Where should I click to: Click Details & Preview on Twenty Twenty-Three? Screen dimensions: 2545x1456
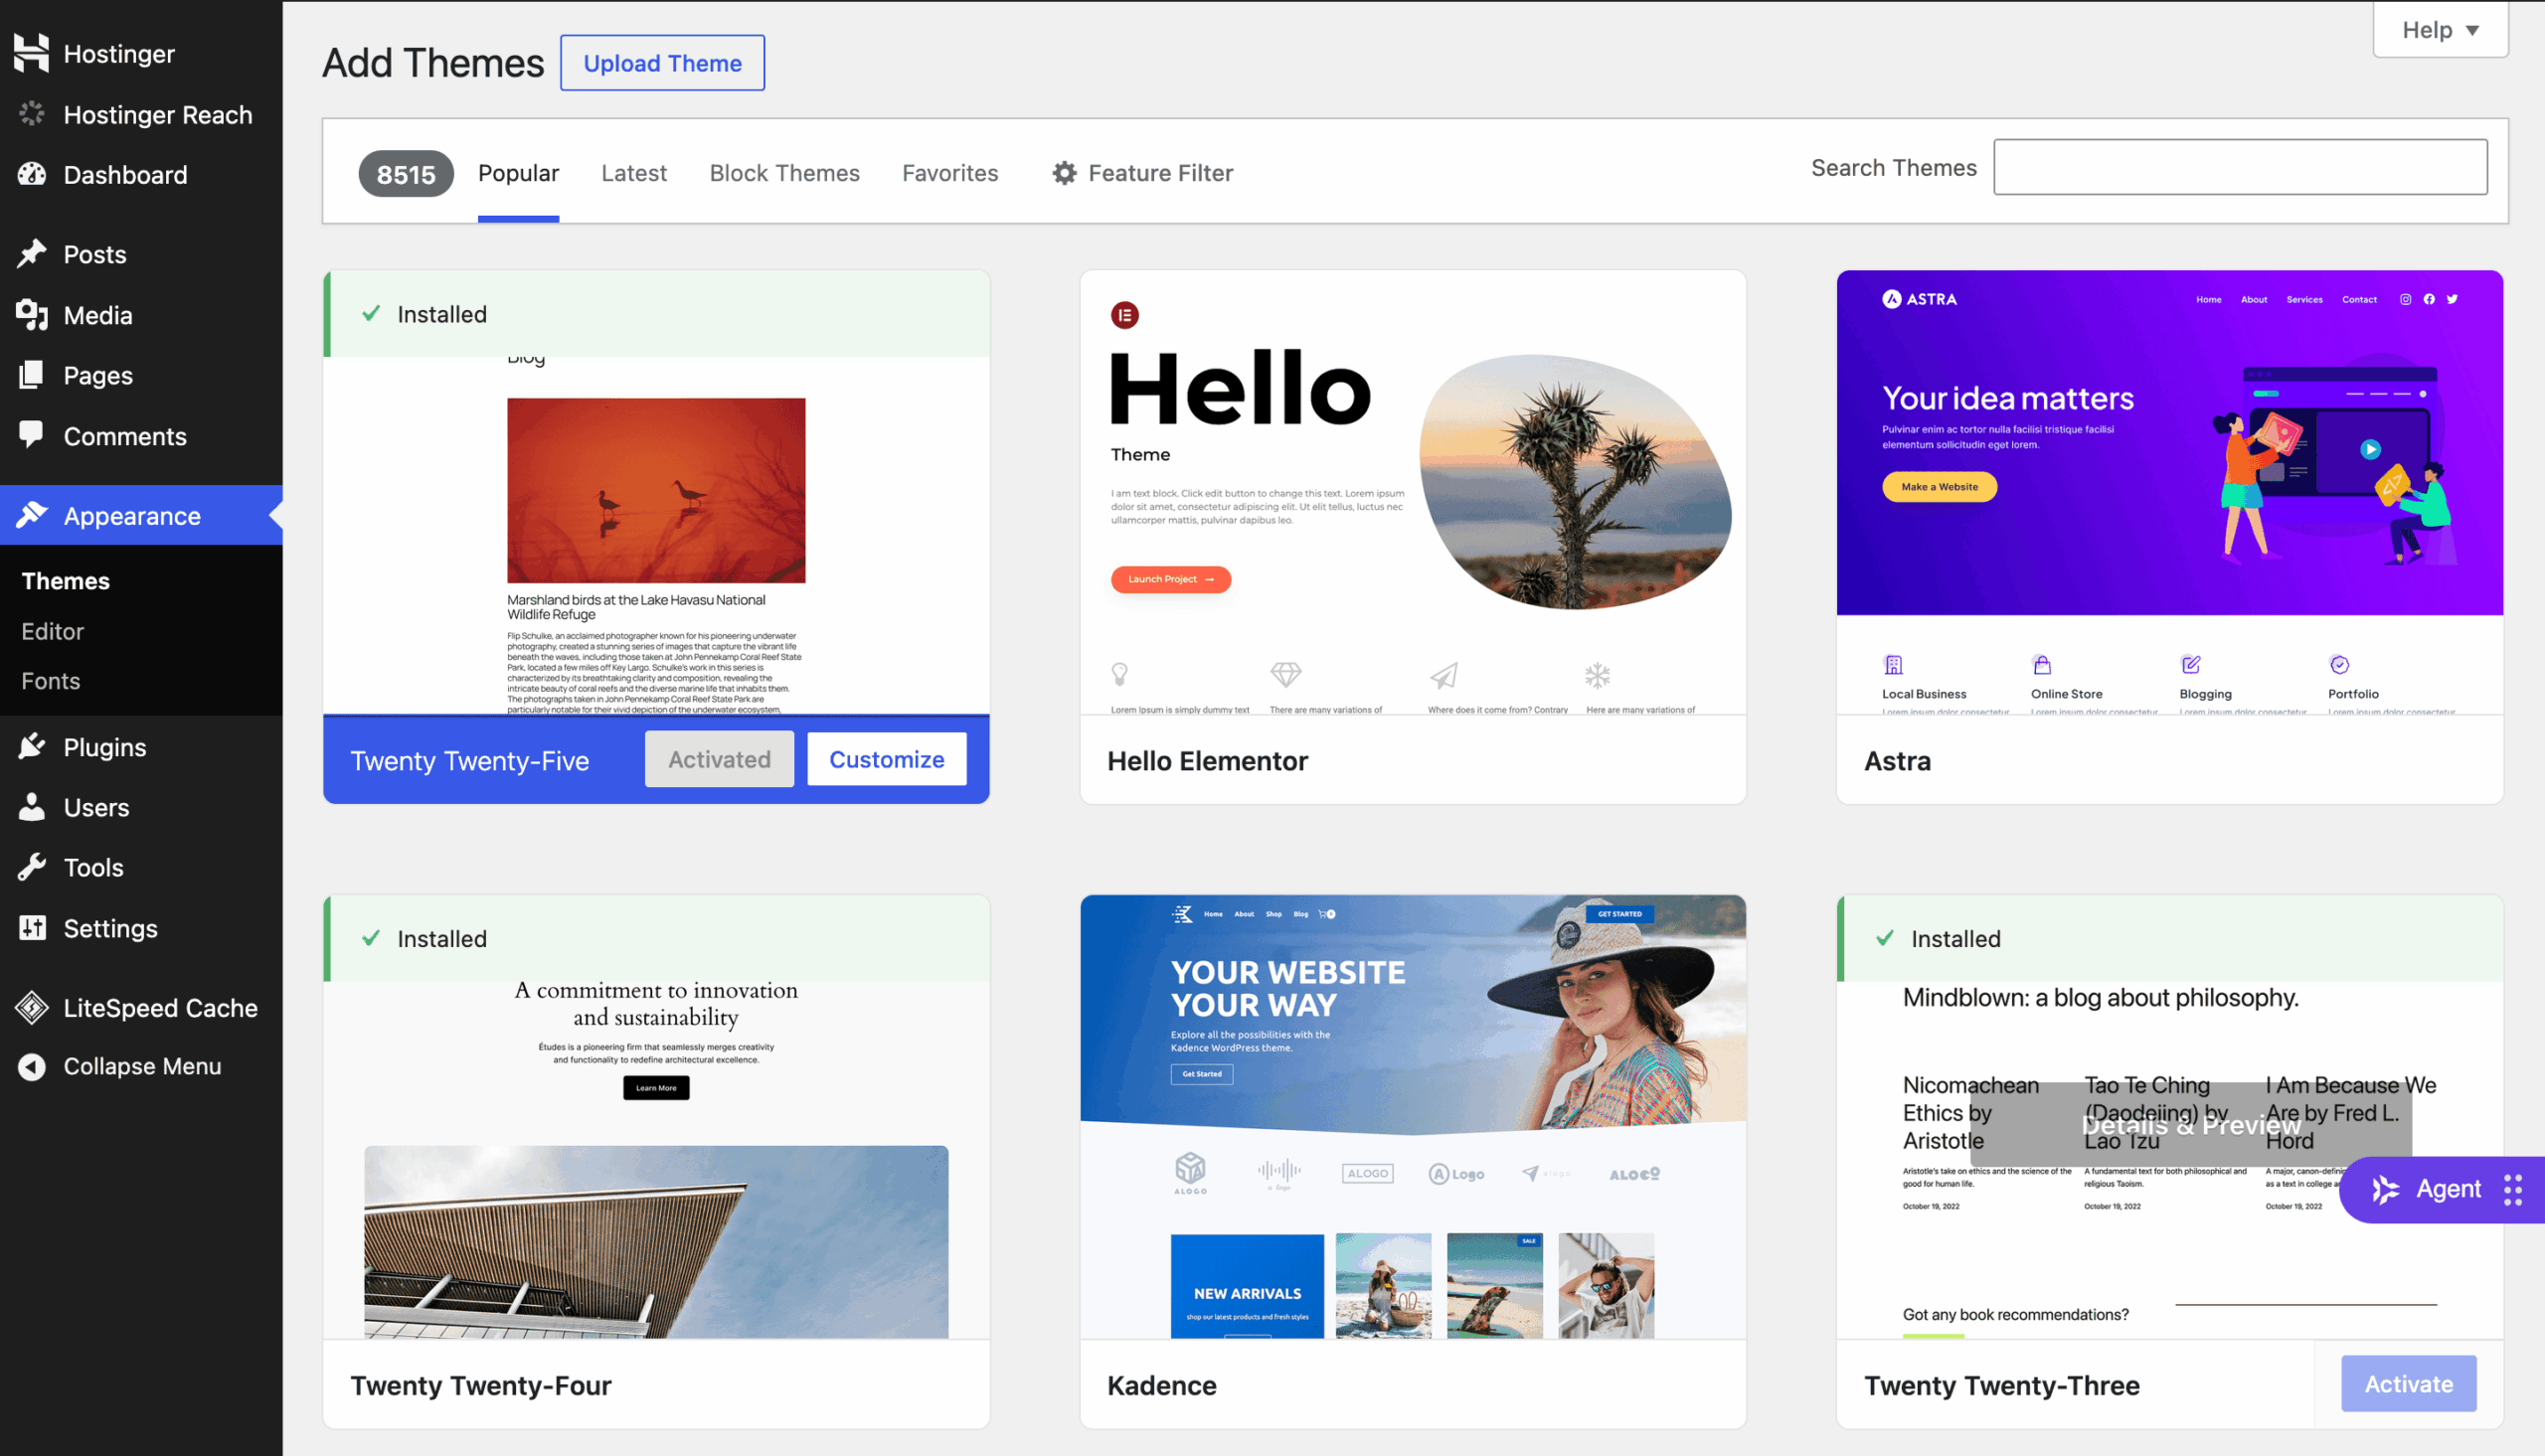[x=2190, y=1124]
